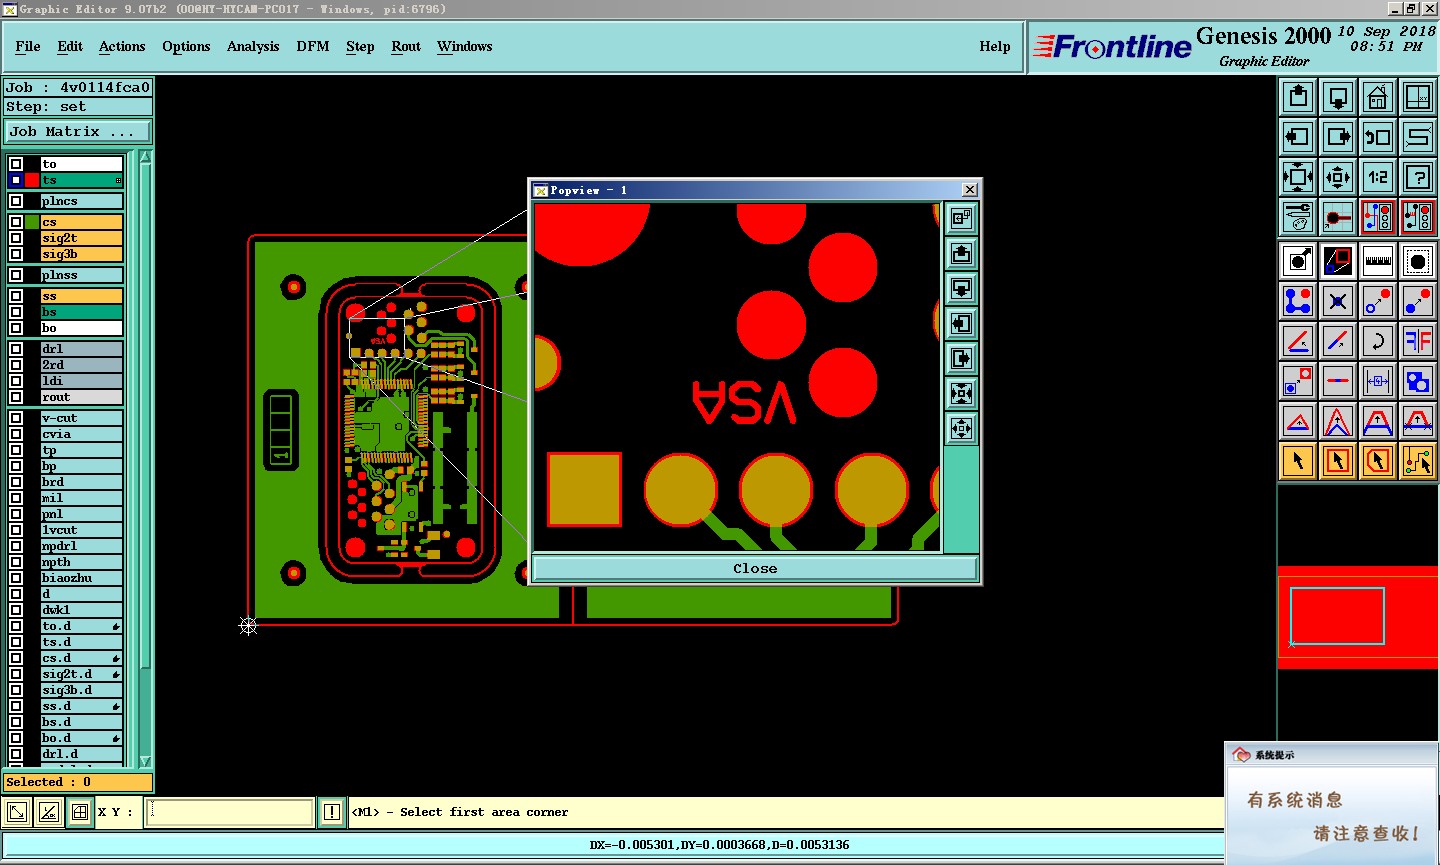The width and height of the screenshot is (1440, 865).
Task: Toggle the 'to' layer display checkbox
Action: point(16,164)
